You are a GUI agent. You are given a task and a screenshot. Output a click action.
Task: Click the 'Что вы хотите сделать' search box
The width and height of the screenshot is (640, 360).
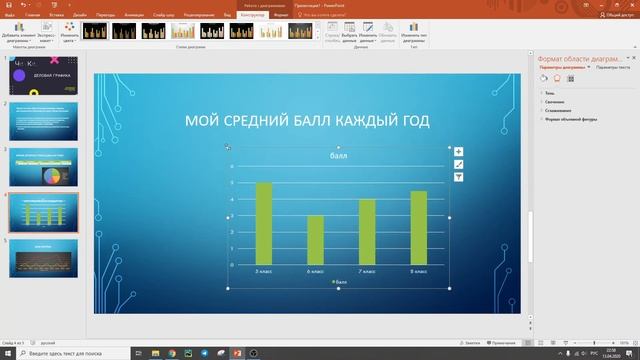322,15
